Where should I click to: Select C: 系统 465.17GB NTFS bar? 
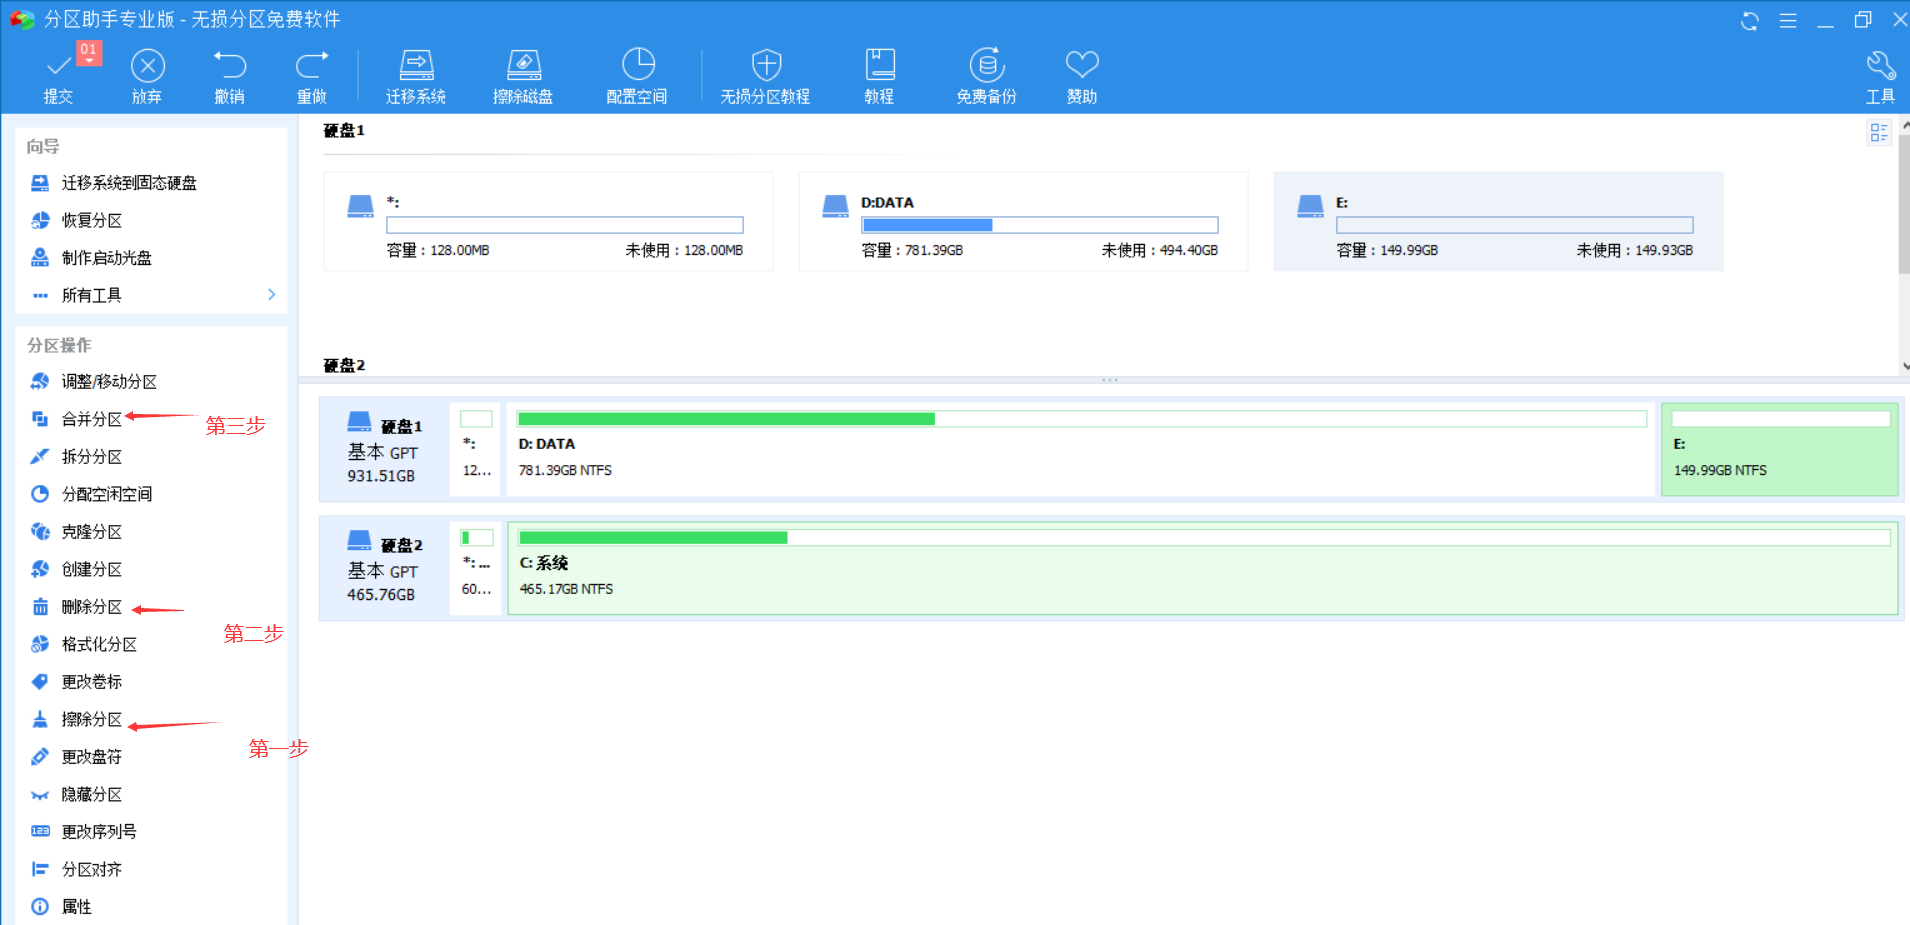(1203, 567)
